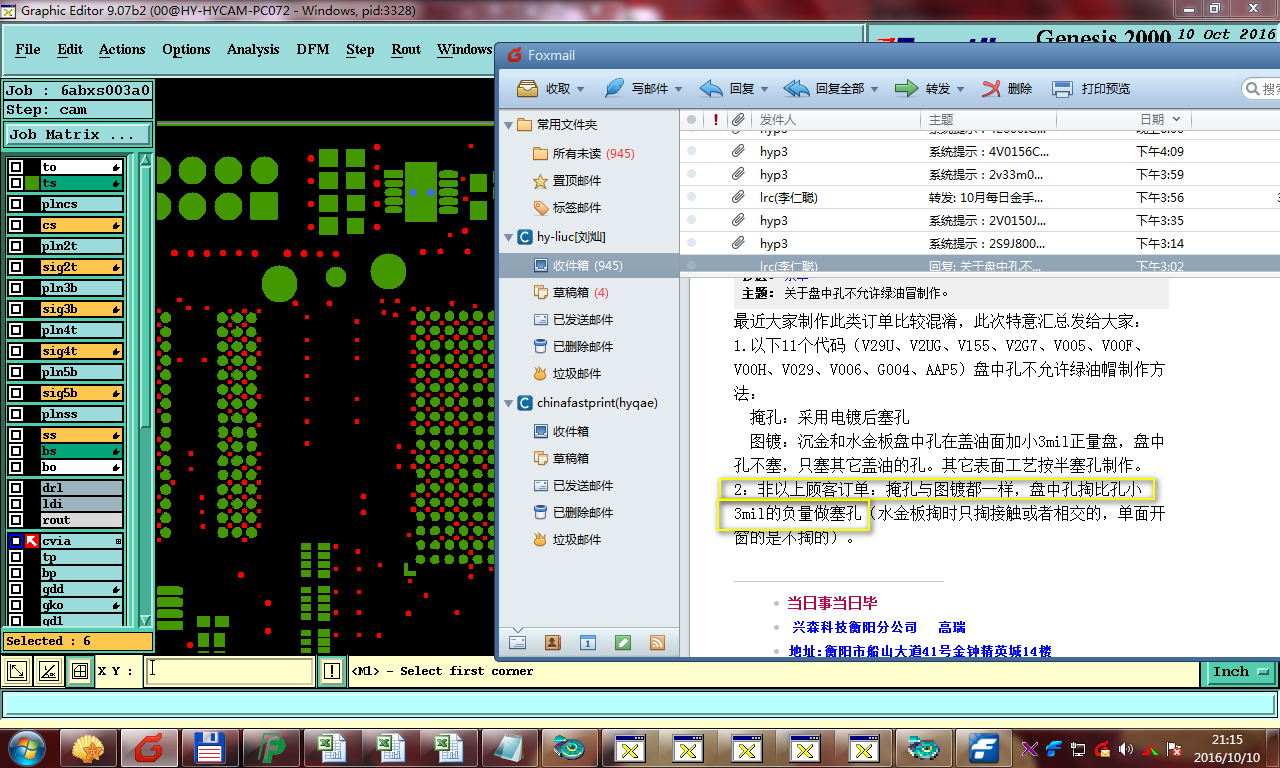Open the DFM menu
This screenshot has width=1280, height=768.
click(313, 49)
